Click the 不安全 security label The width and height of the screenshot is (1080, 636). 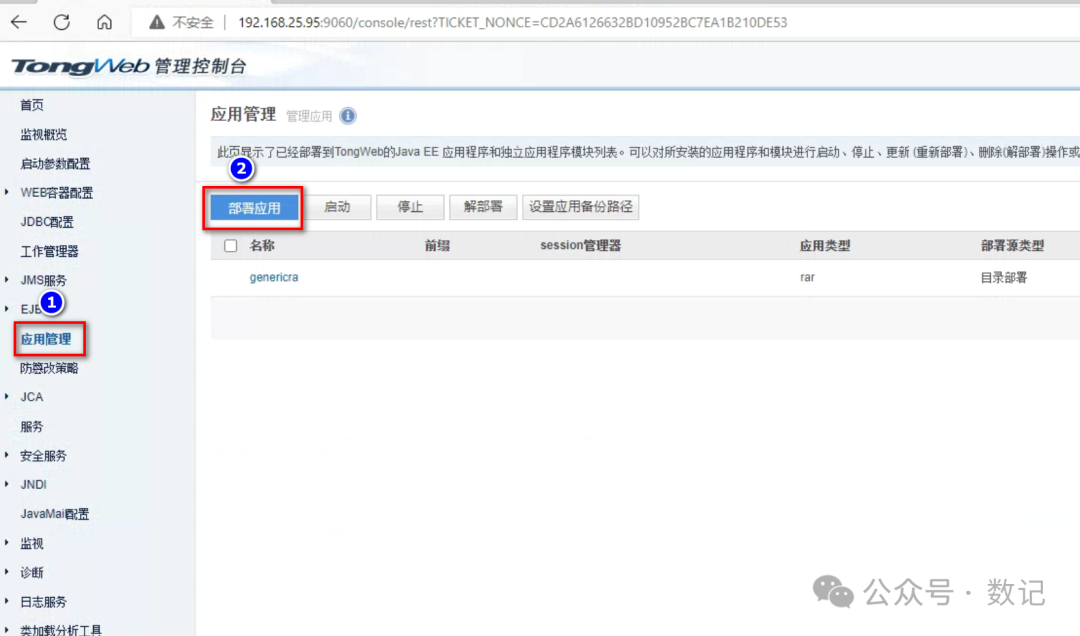pos(193,23)
